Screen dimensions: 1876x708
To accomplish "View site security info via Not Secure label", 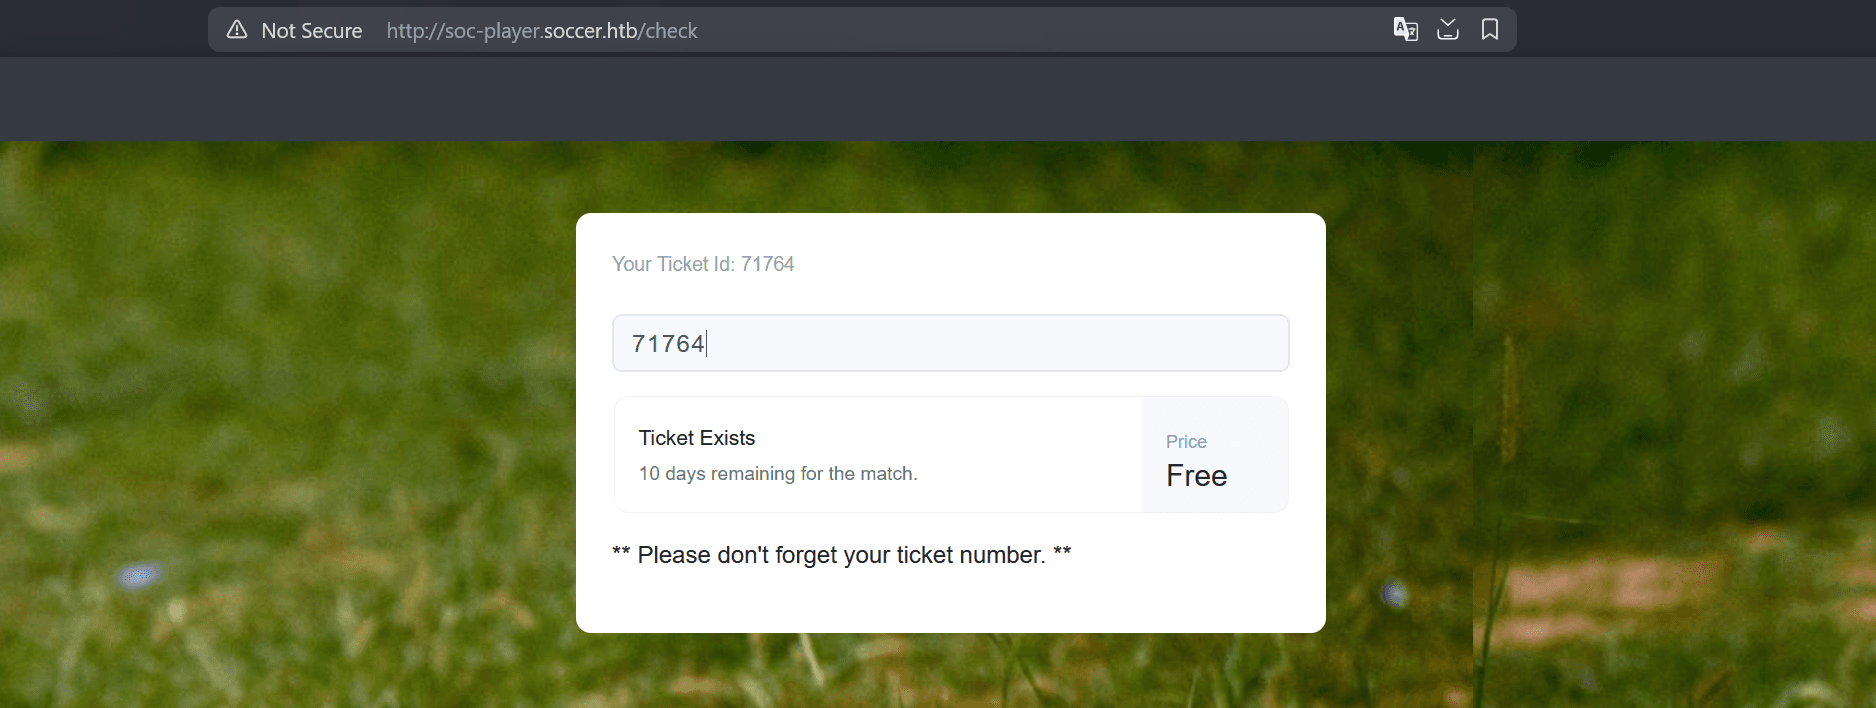I will pos(311,30).
